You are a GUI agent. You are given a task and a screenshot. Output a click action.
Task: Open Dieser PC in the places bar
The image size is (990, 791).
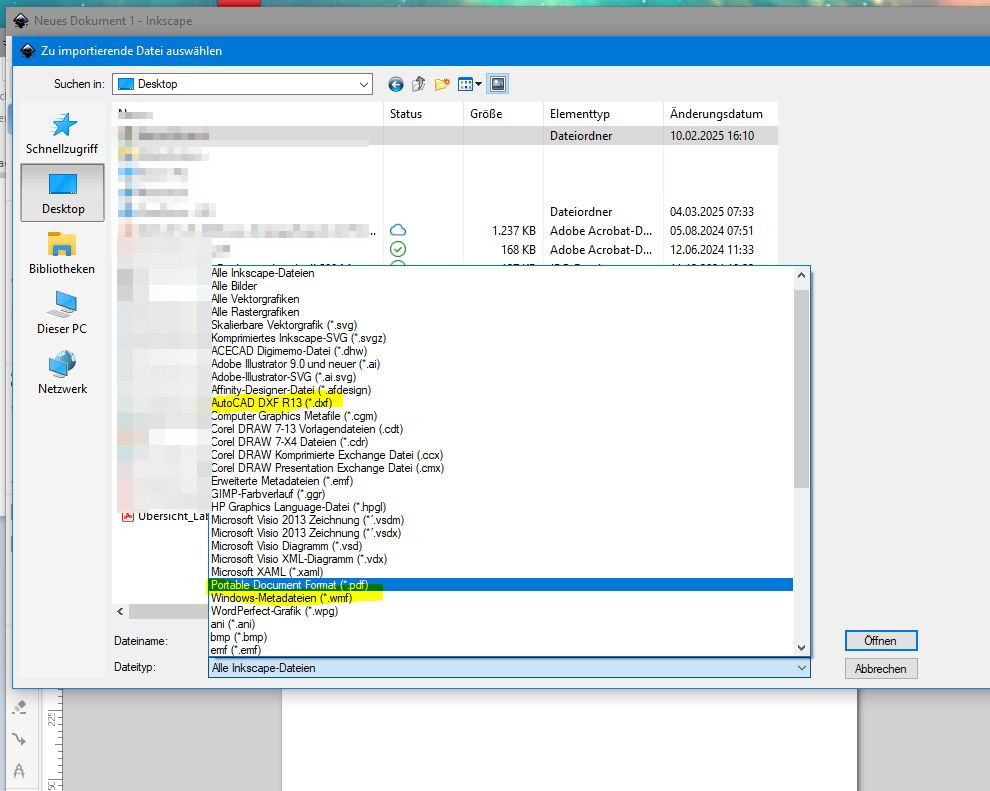[x=62, y=312]
